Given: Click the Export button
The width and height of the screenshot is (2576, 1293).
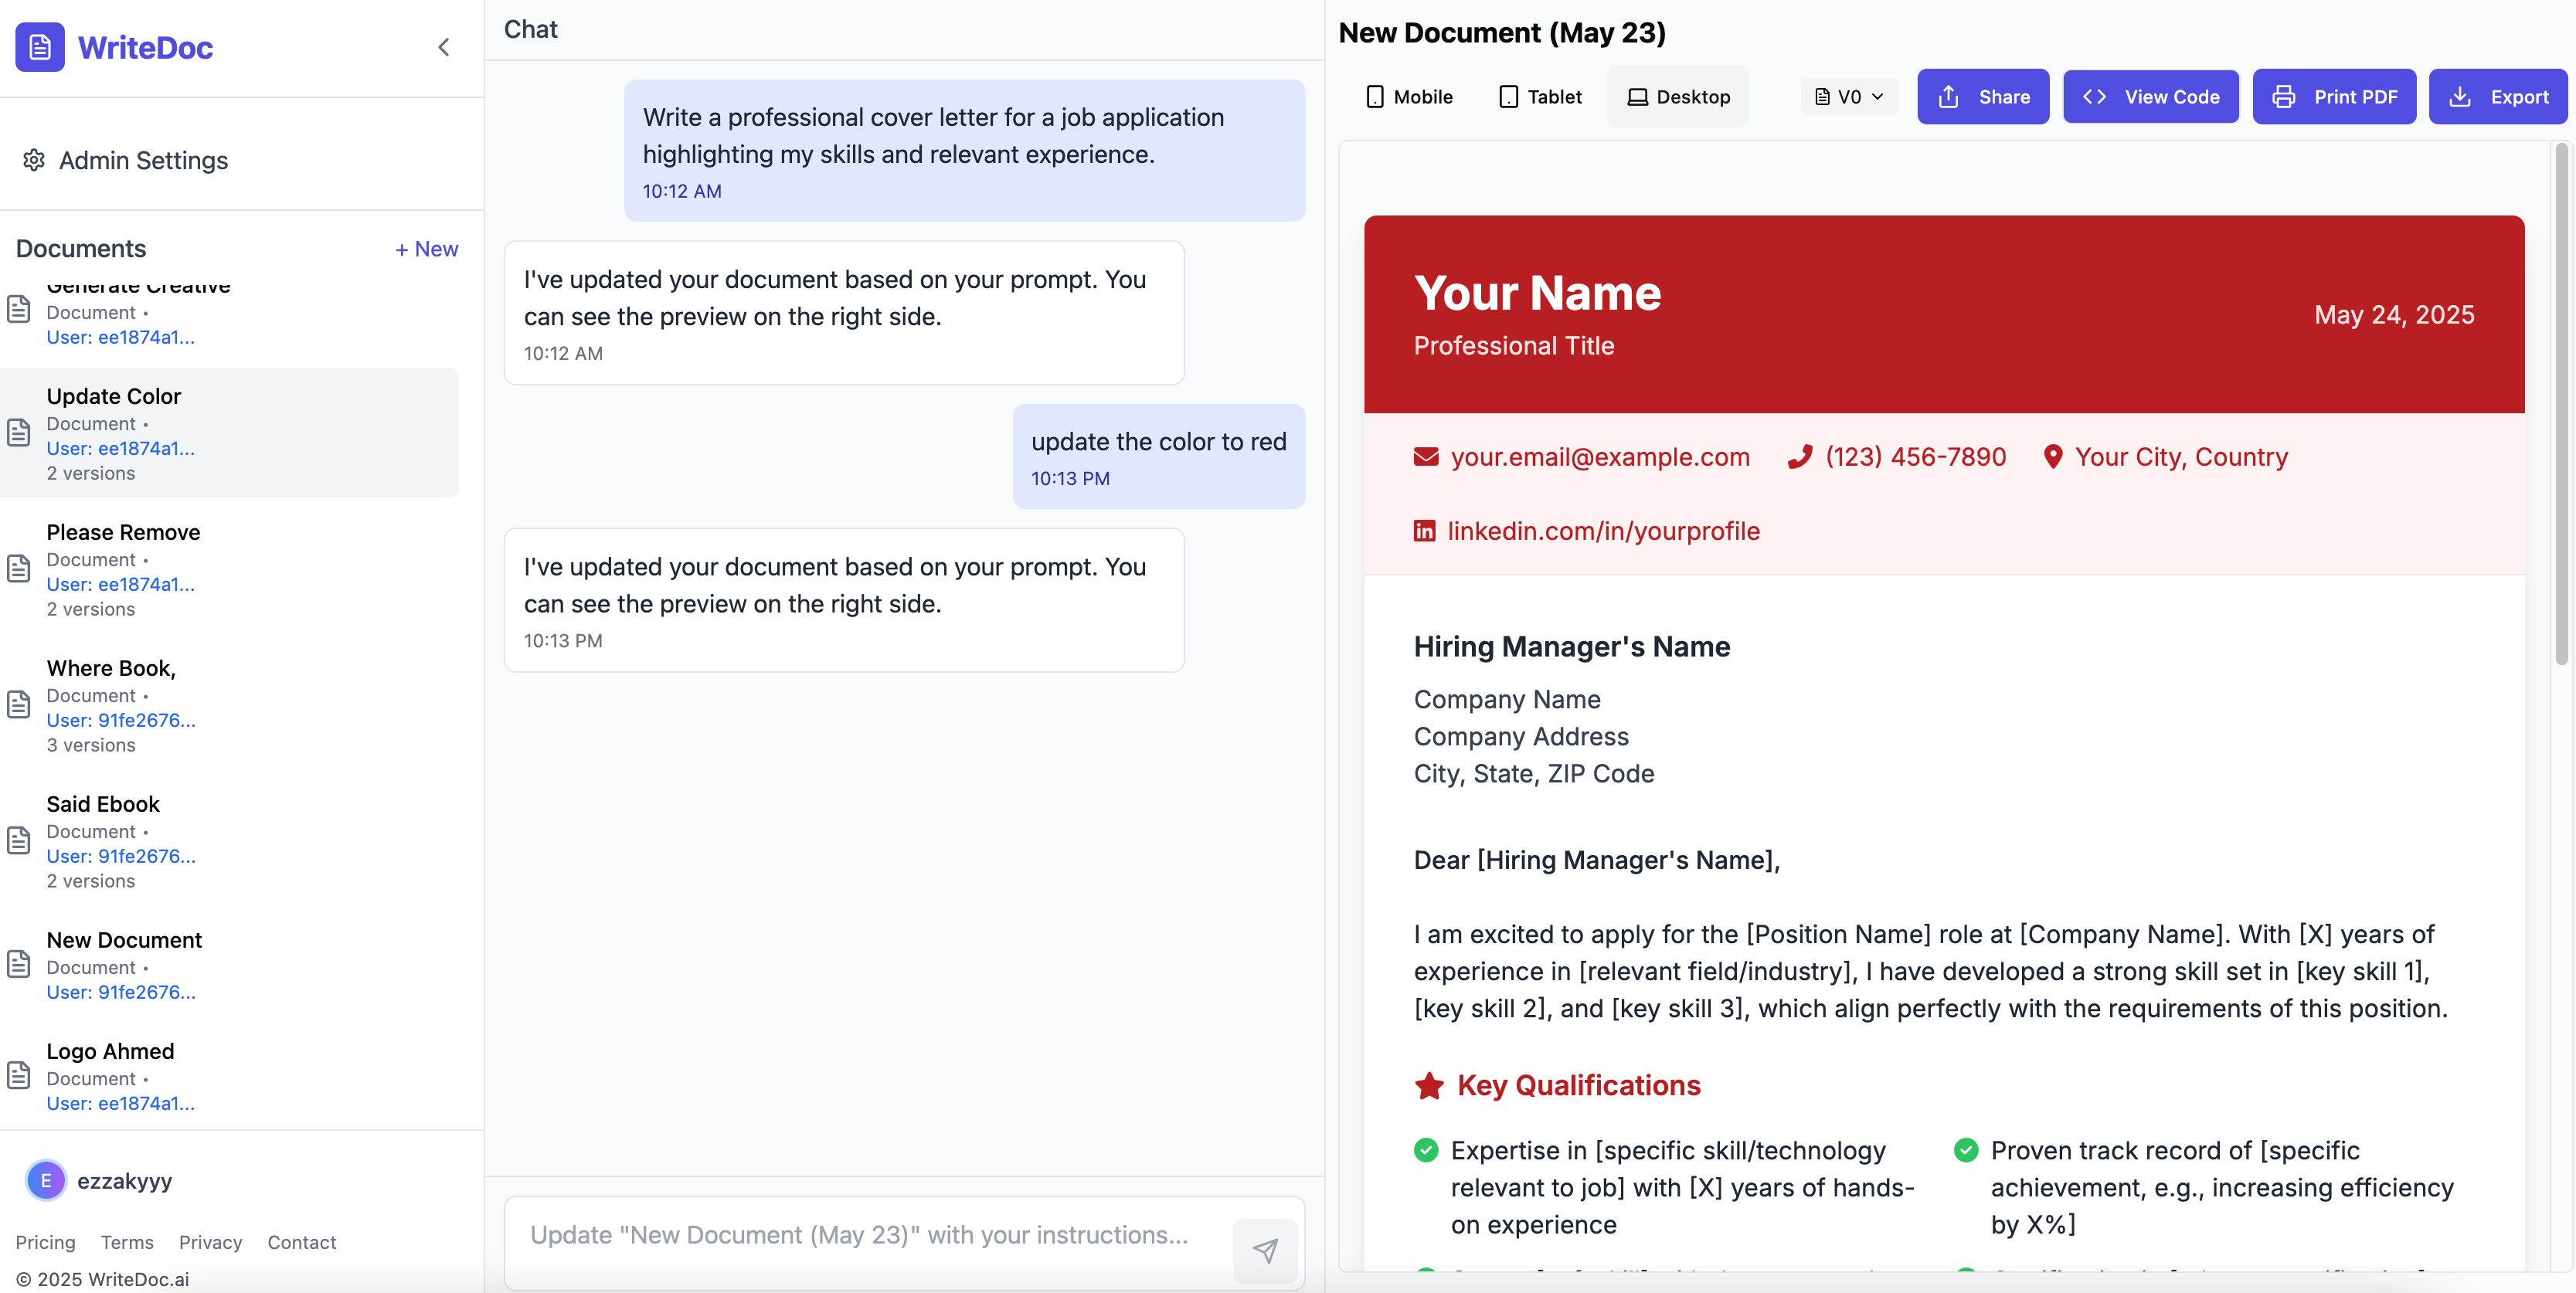Looking at the screenshot, I should [2498, 97].
